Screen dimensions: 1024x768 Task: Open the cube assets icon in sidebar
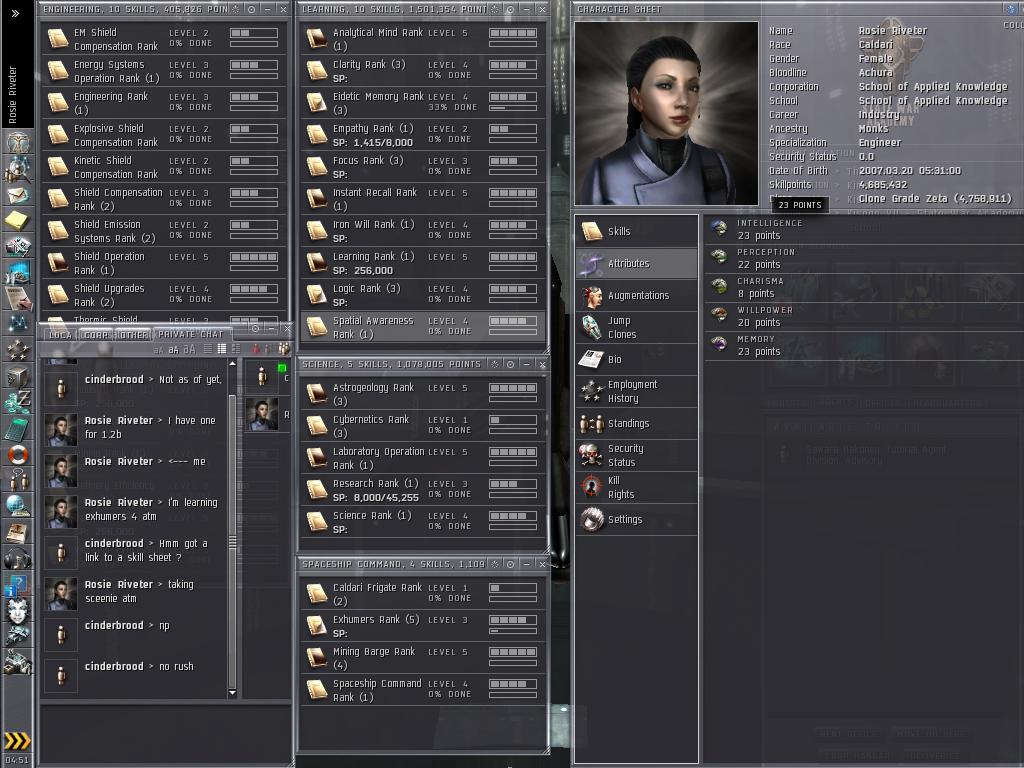[18, 377]
